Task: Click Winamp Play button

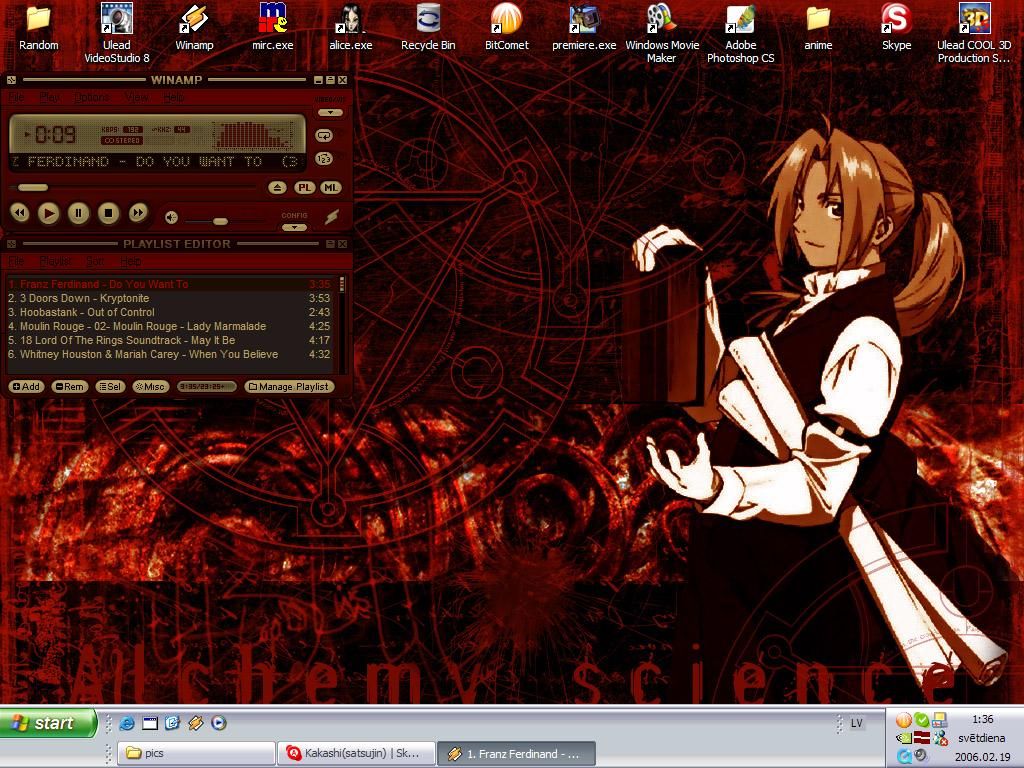Action: tap(48, 213)
